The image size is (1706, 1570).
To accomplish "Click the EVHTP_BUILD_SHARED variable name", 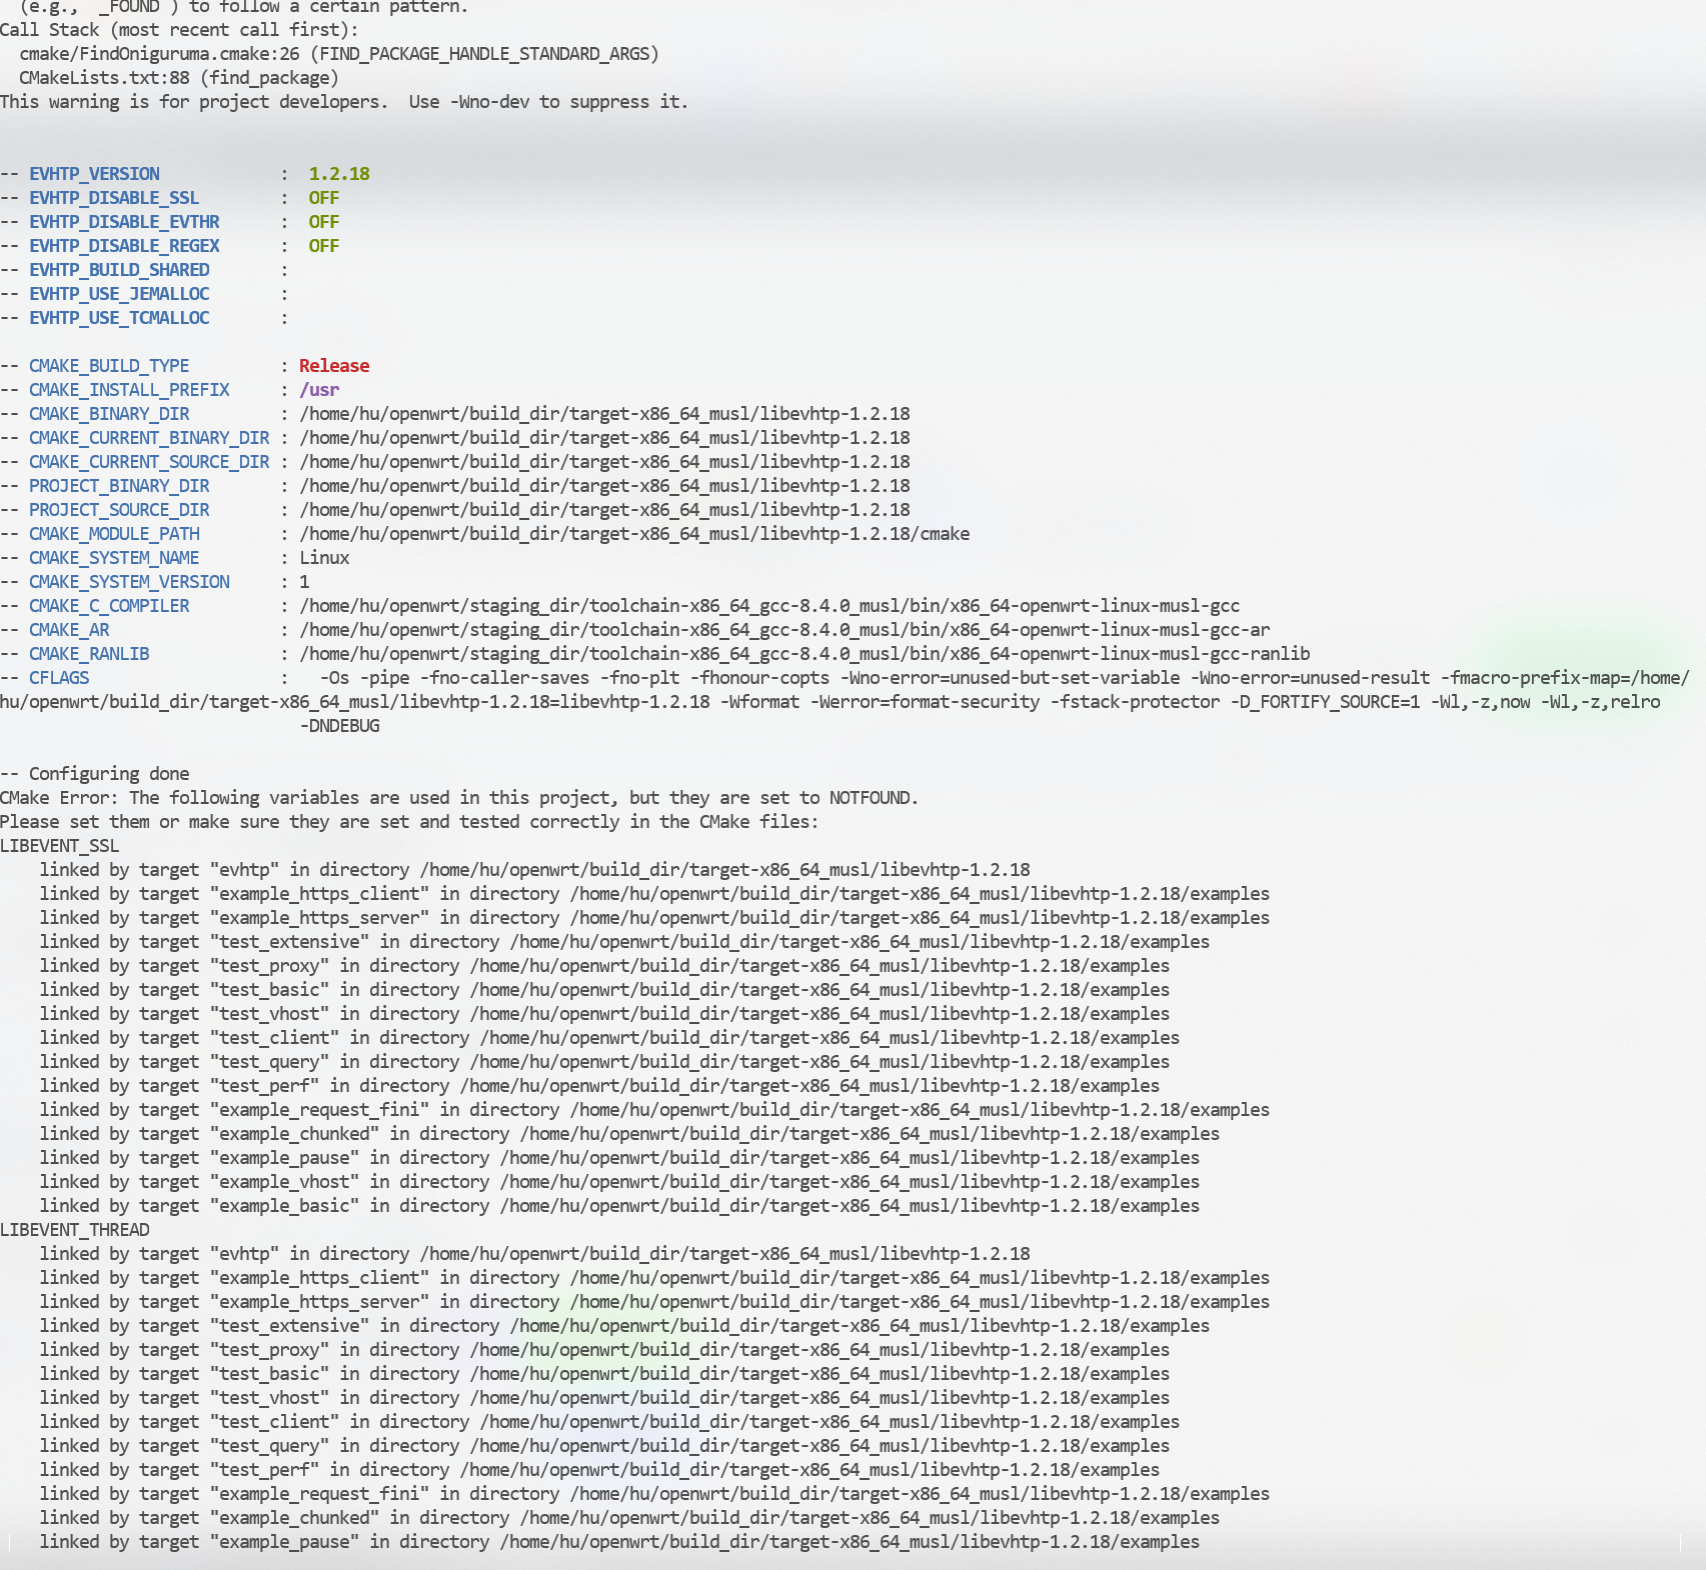I will [119, 270].
